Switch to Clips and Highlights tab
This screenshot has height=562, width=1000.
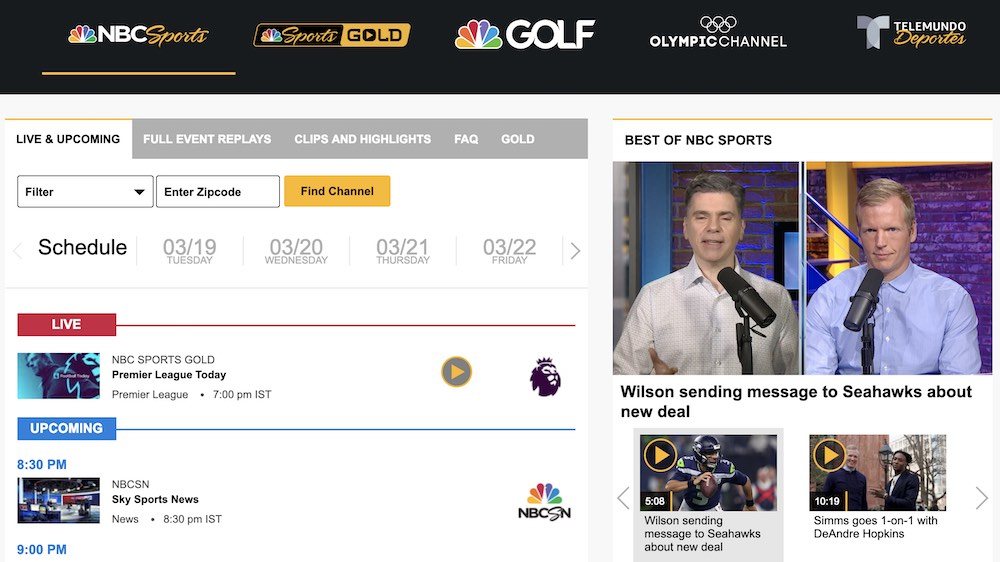[x=363, y=139]
